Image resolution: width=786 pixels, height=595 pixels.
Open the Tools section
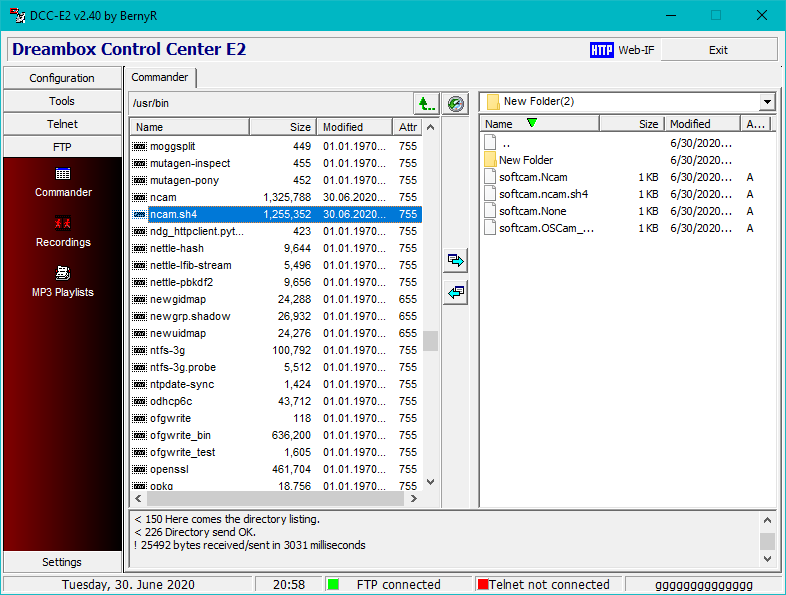point(62,101)
